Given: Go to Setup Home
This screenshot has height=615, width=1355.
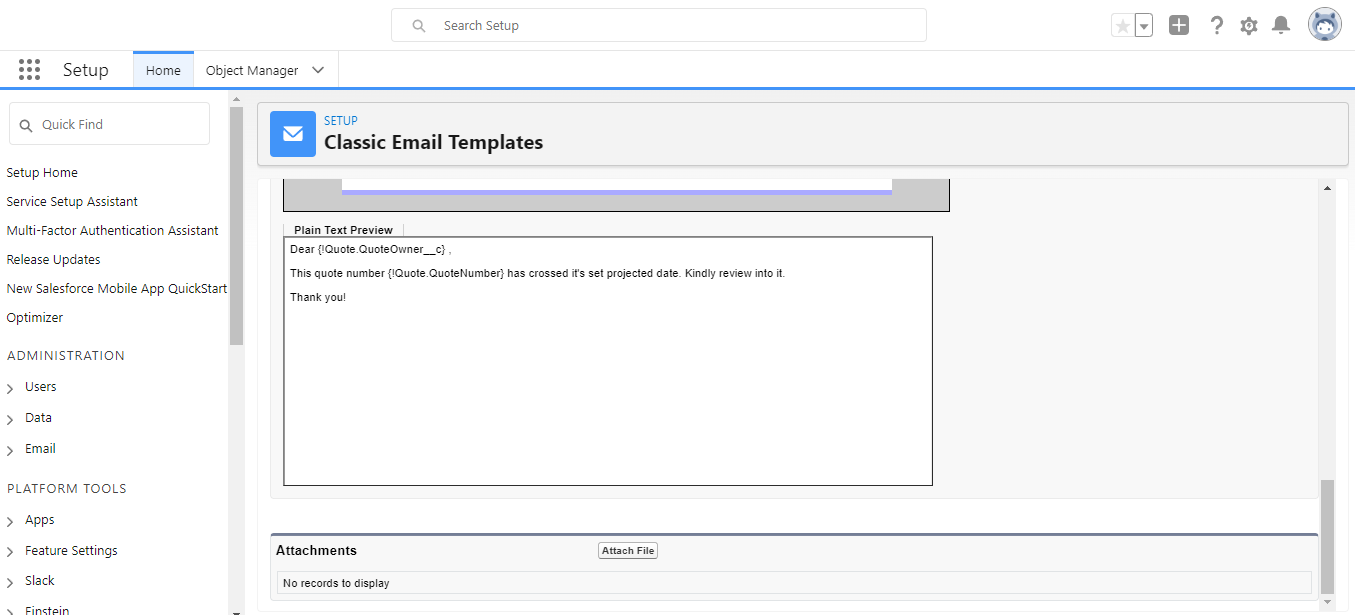Looking at the screenshot, I should click(42, 173).
